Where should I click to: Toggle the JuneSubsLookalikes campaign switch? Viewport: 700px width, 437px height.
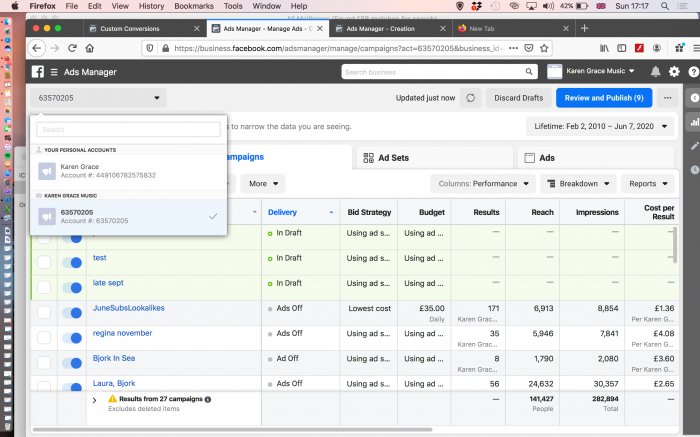pyautogui.click(x=72, y=313)
